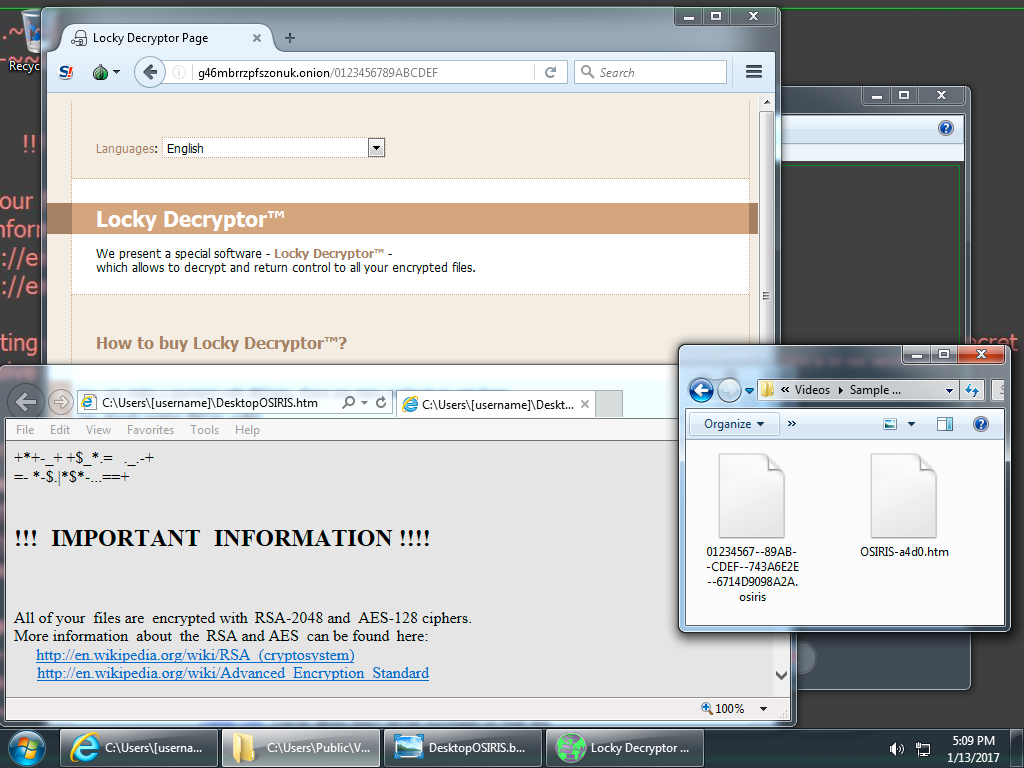Expand the zoom level 100% dropdown
This screenshot has width=1024, height=768.
pos(764,708)
